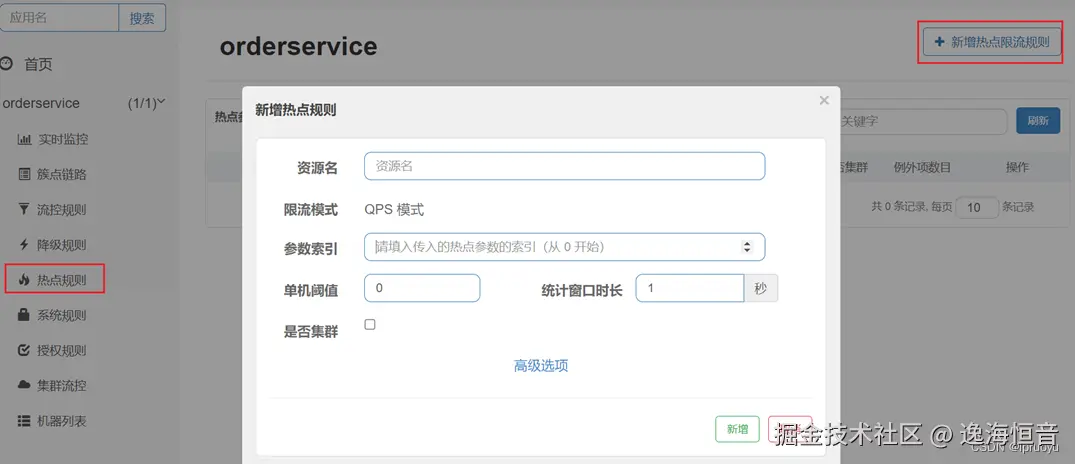This screenshot has height=464, width=1075.
Task: Click the 例外项数目 column header
Action: point(922,167)
